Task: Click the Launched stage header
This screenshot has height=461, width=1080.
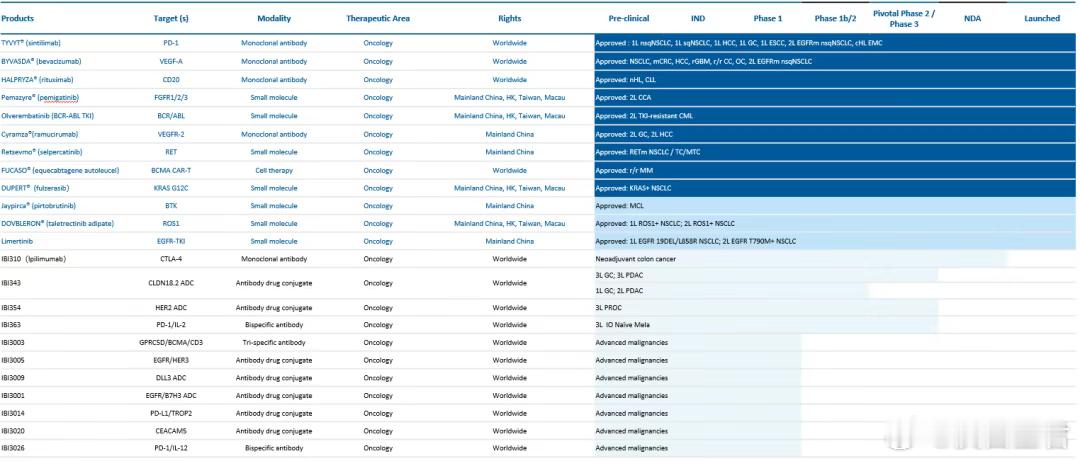Action: point(1042,19)
